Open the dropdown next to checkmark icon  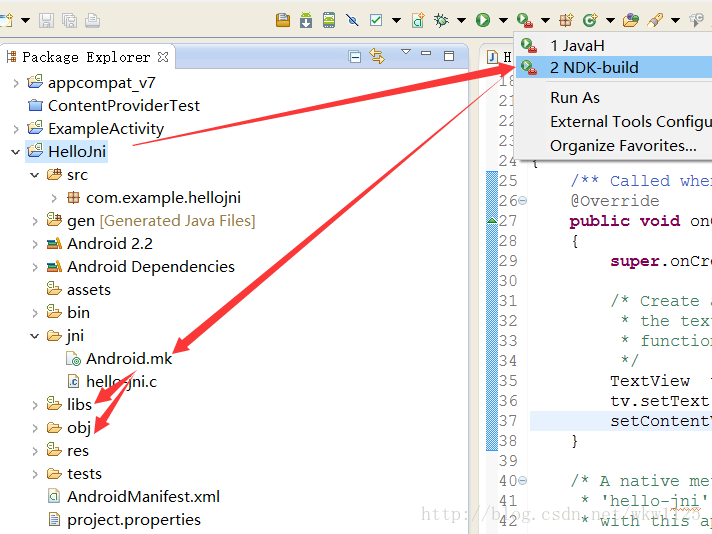396,20
